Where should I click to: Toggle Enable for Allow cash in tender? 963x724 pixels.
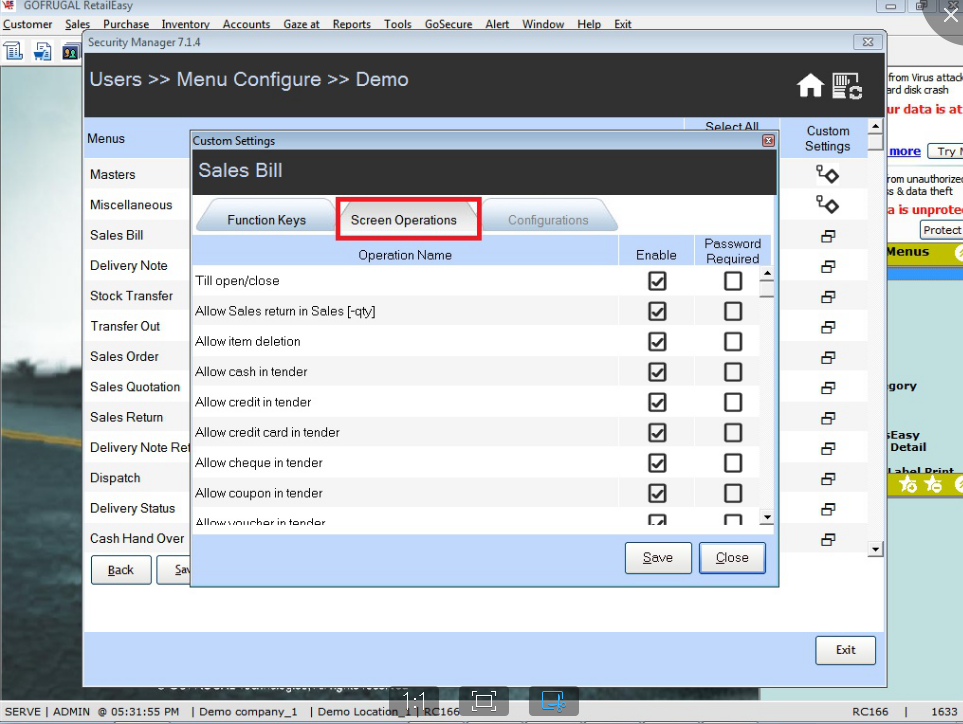657,372
